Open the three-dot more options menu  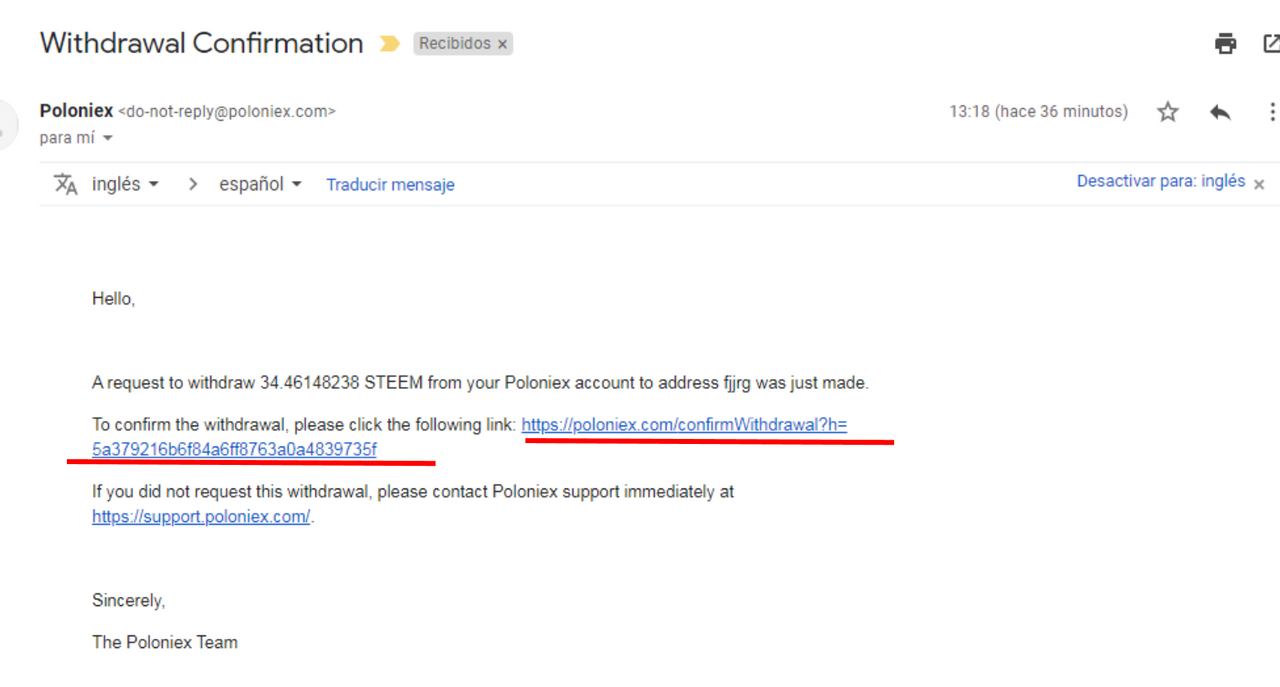pos(1272,112)
